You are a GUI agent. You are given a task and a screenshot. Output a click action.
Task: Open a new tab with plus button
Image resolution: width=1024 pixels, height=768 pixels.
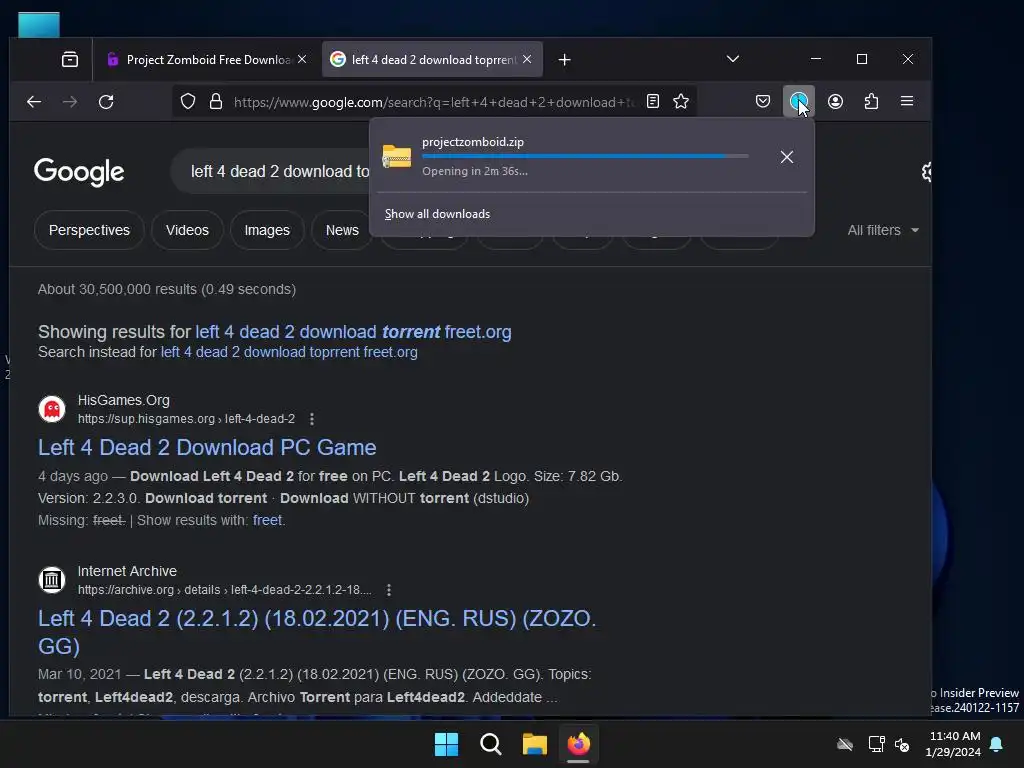tap(565, 60)
